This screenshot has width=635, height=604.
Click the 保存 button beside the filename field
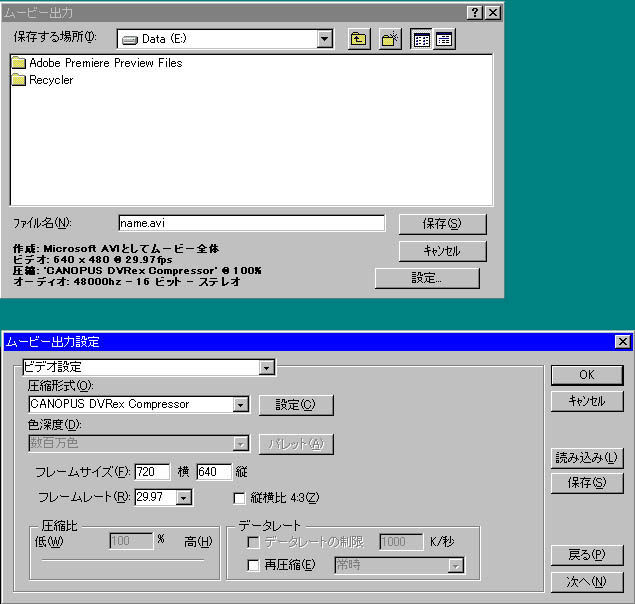click(442, 224)
